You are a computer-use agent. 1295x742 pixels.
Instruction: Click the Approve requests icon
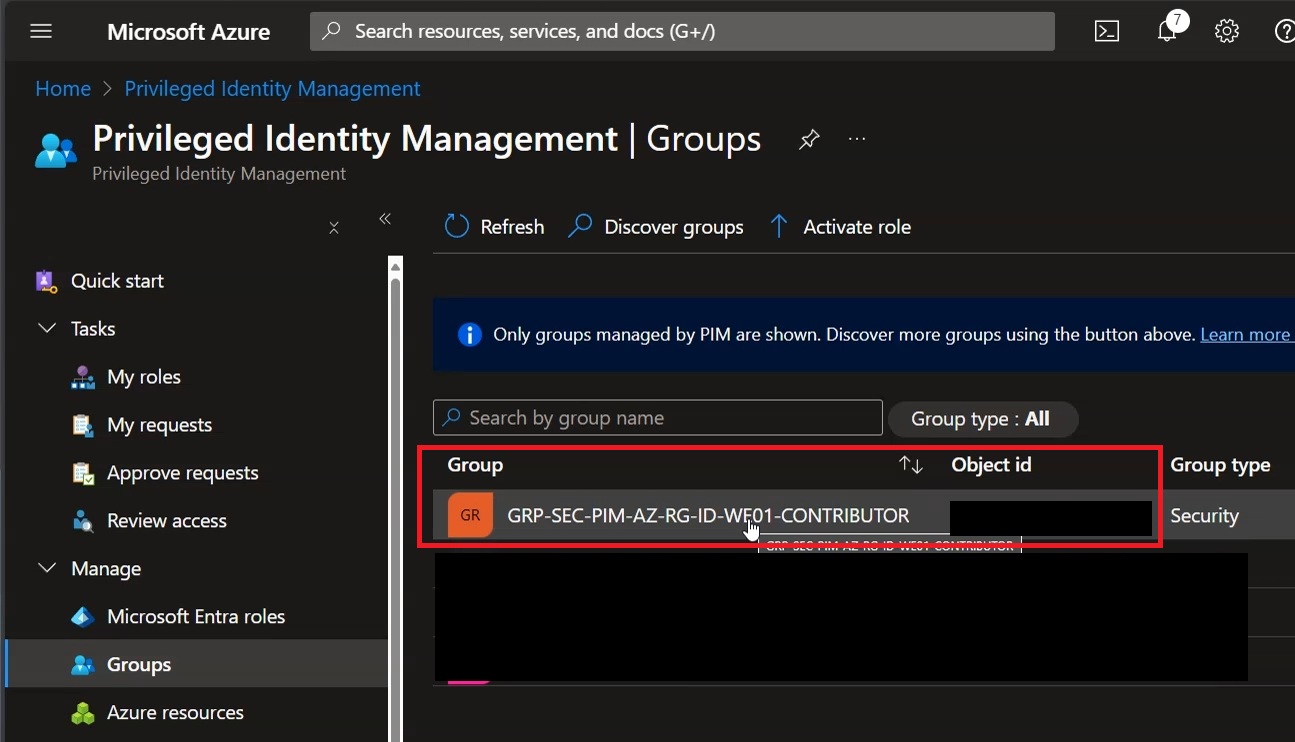[83, 473]
